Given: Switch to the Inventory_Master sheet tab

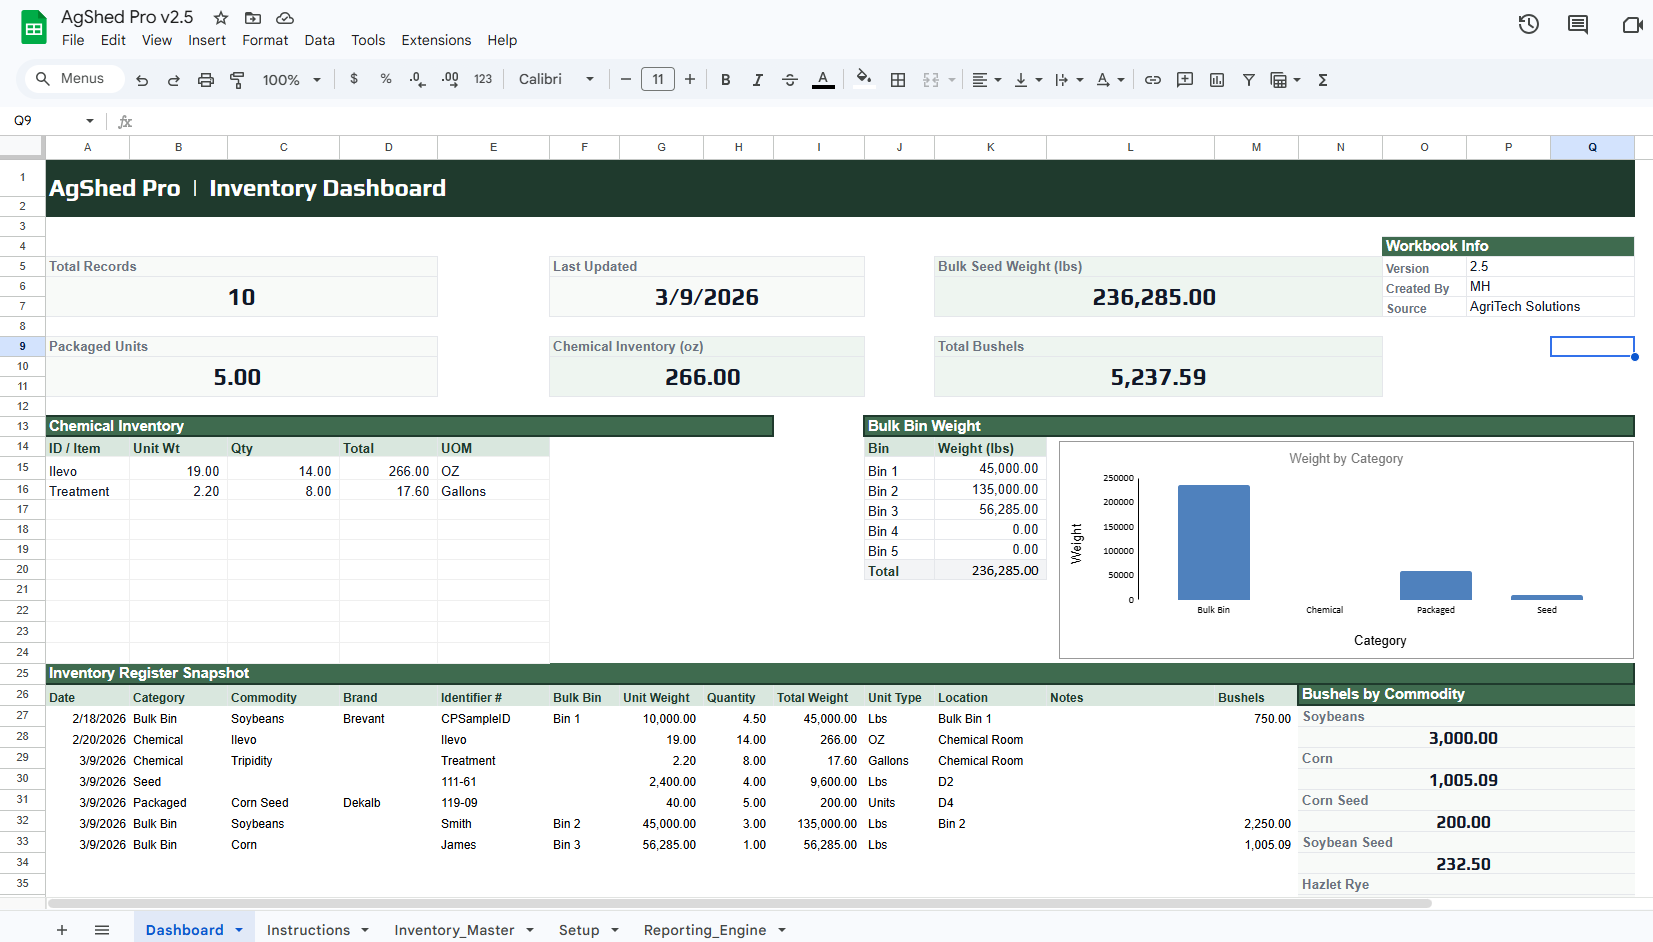Looking at the screenshot, I should coord(455,930).
